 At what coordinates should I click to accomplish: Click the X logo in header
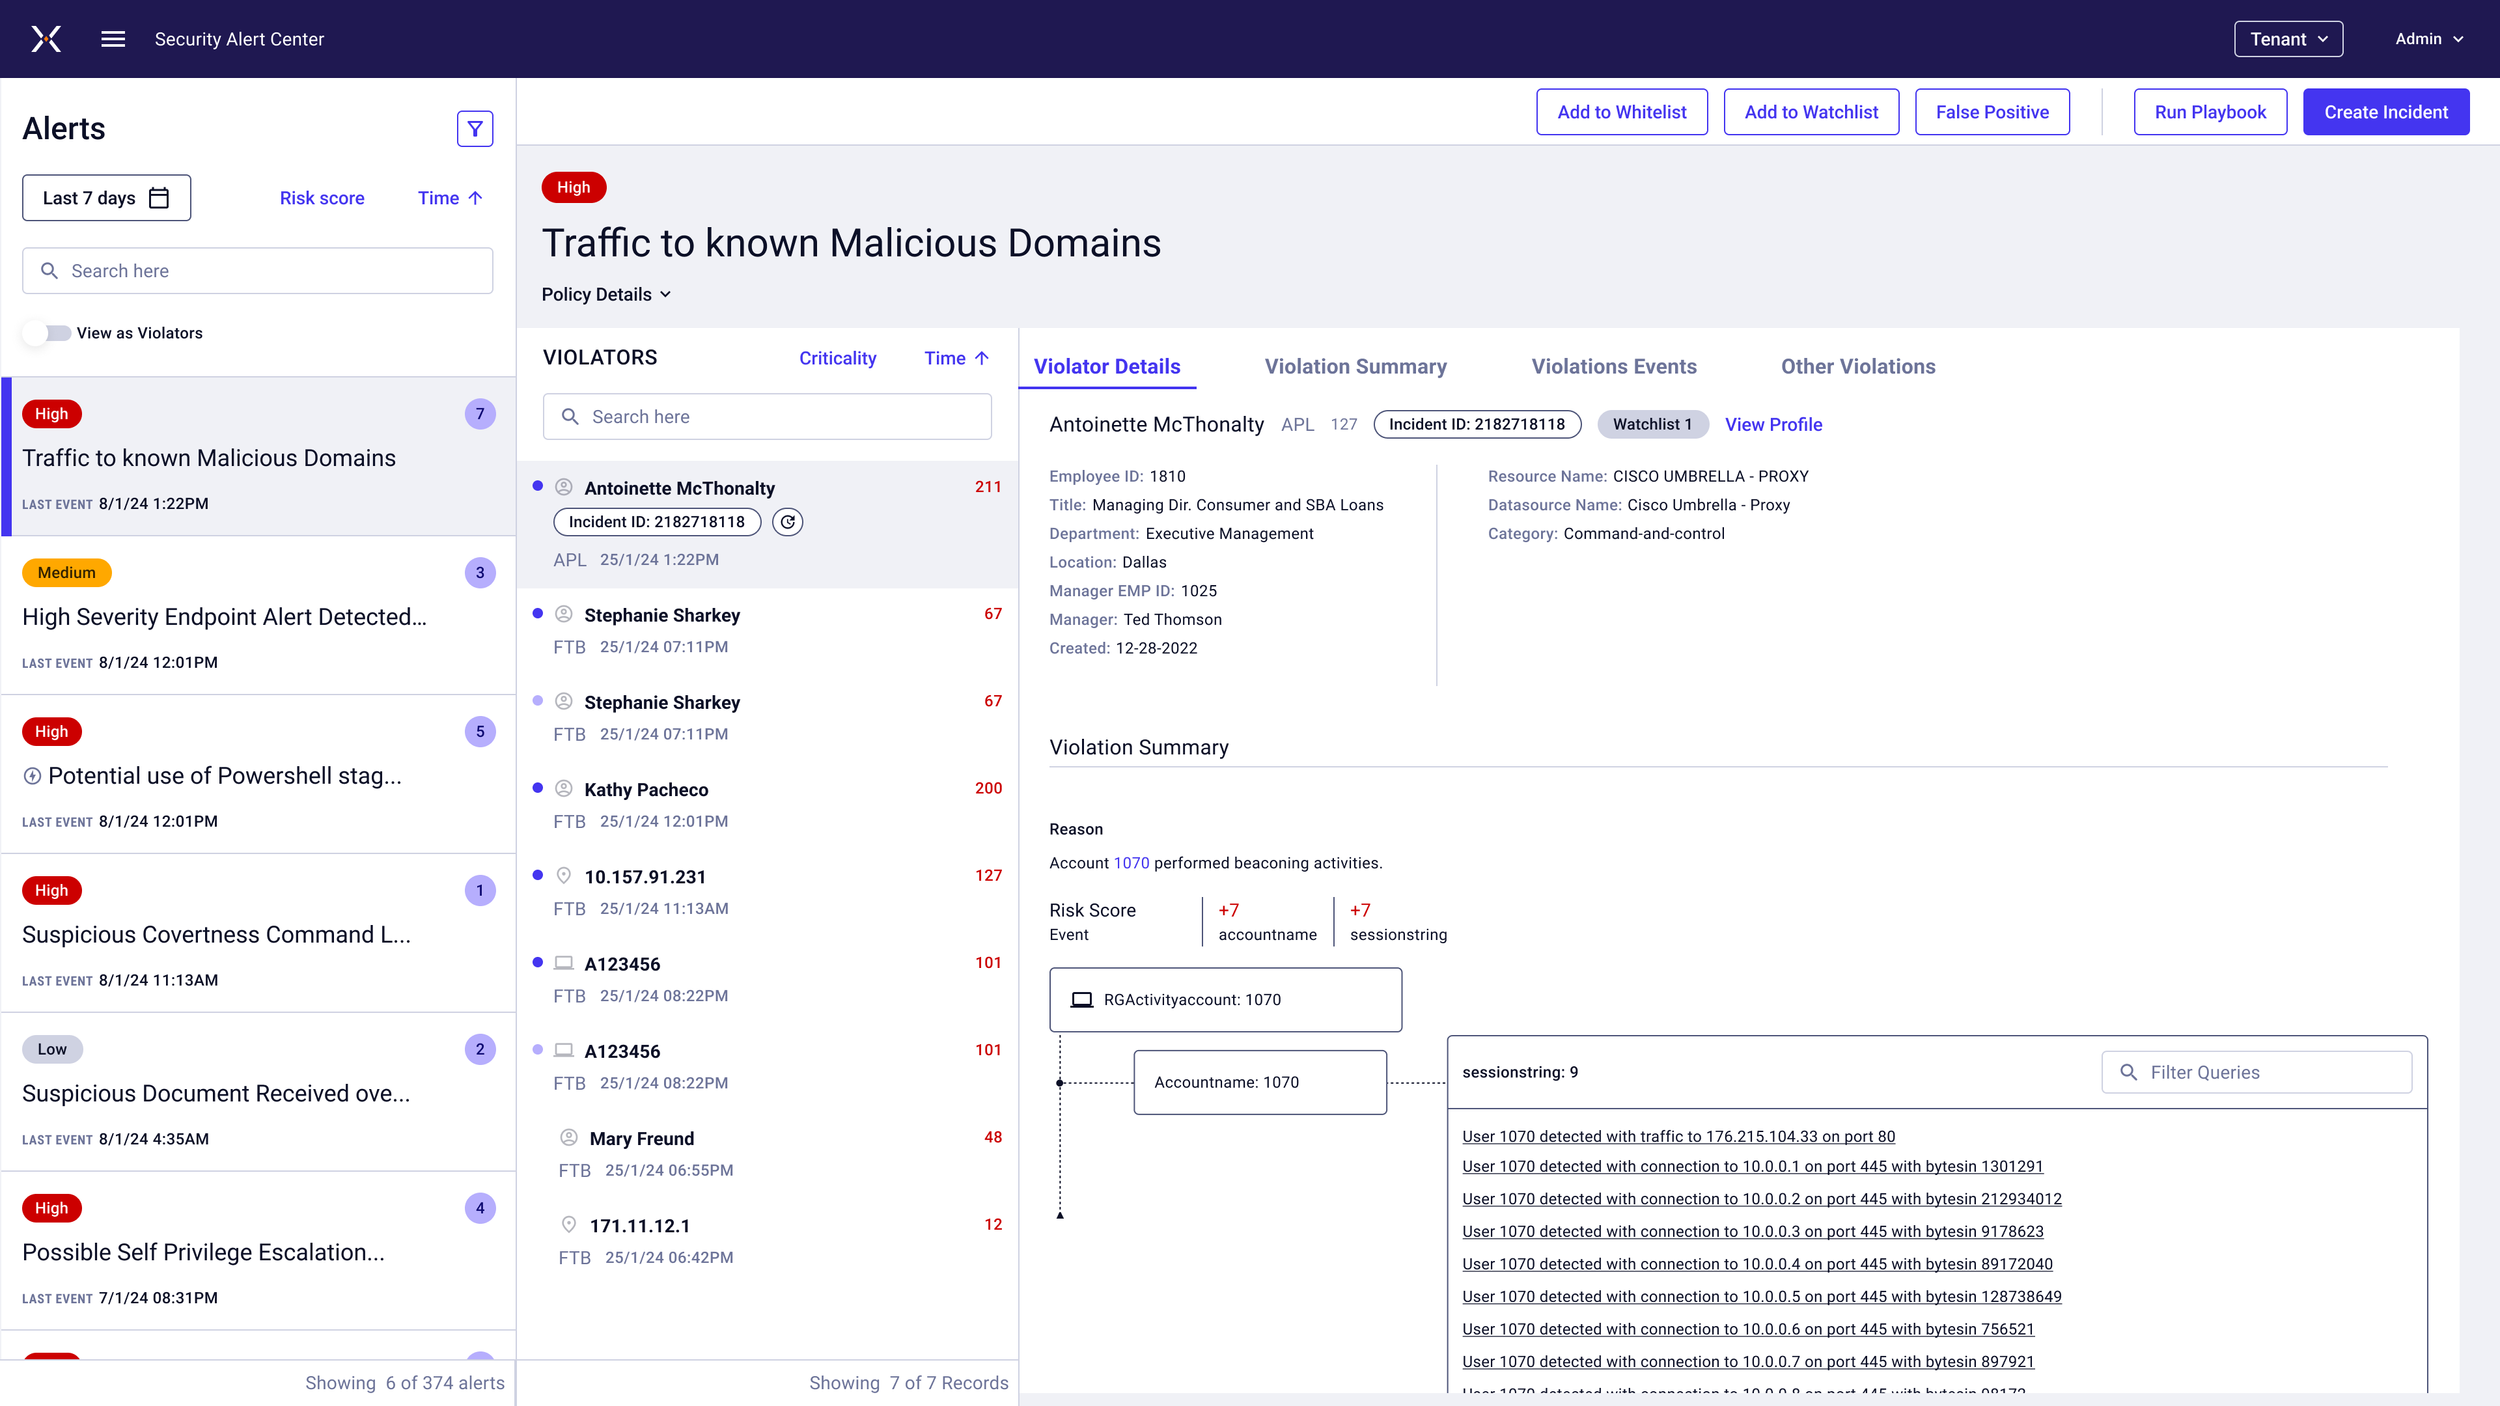pos(46,39)
